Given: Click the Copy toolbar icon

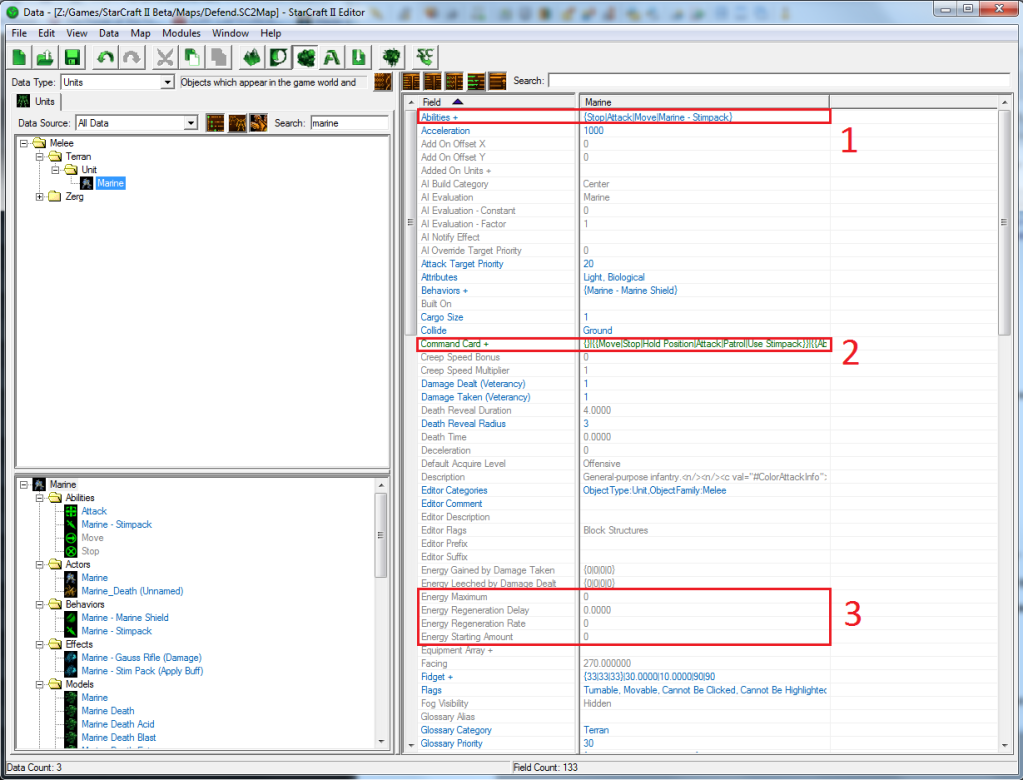Looking at the screenshot, I should coord(192,58).
